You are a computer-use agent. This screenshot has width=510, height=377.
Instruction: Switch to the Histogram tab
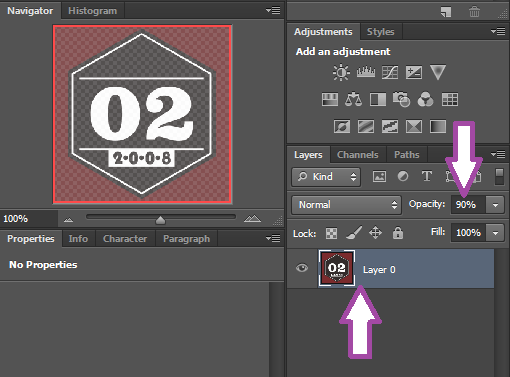pos(93,11)
